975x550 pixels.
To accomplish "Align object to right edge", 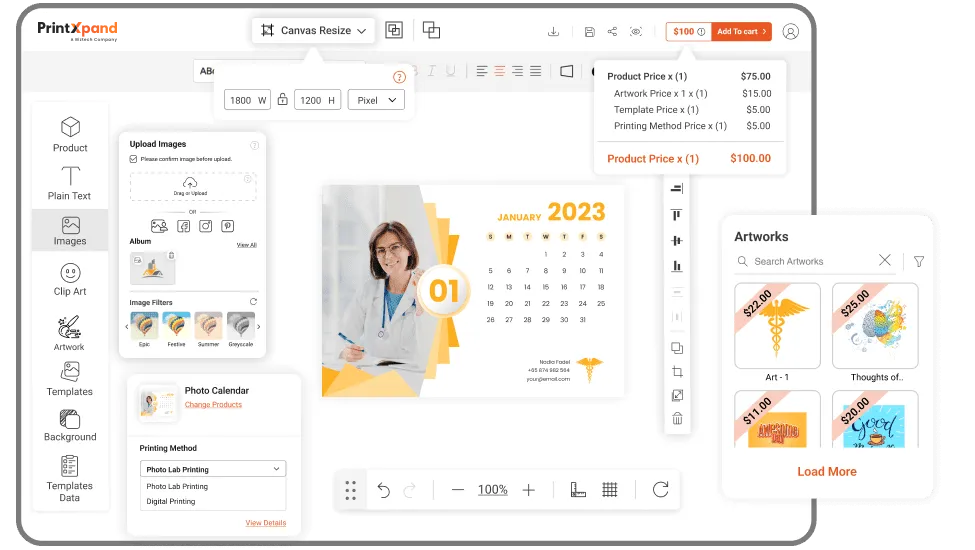I will (x=677, y=188).
